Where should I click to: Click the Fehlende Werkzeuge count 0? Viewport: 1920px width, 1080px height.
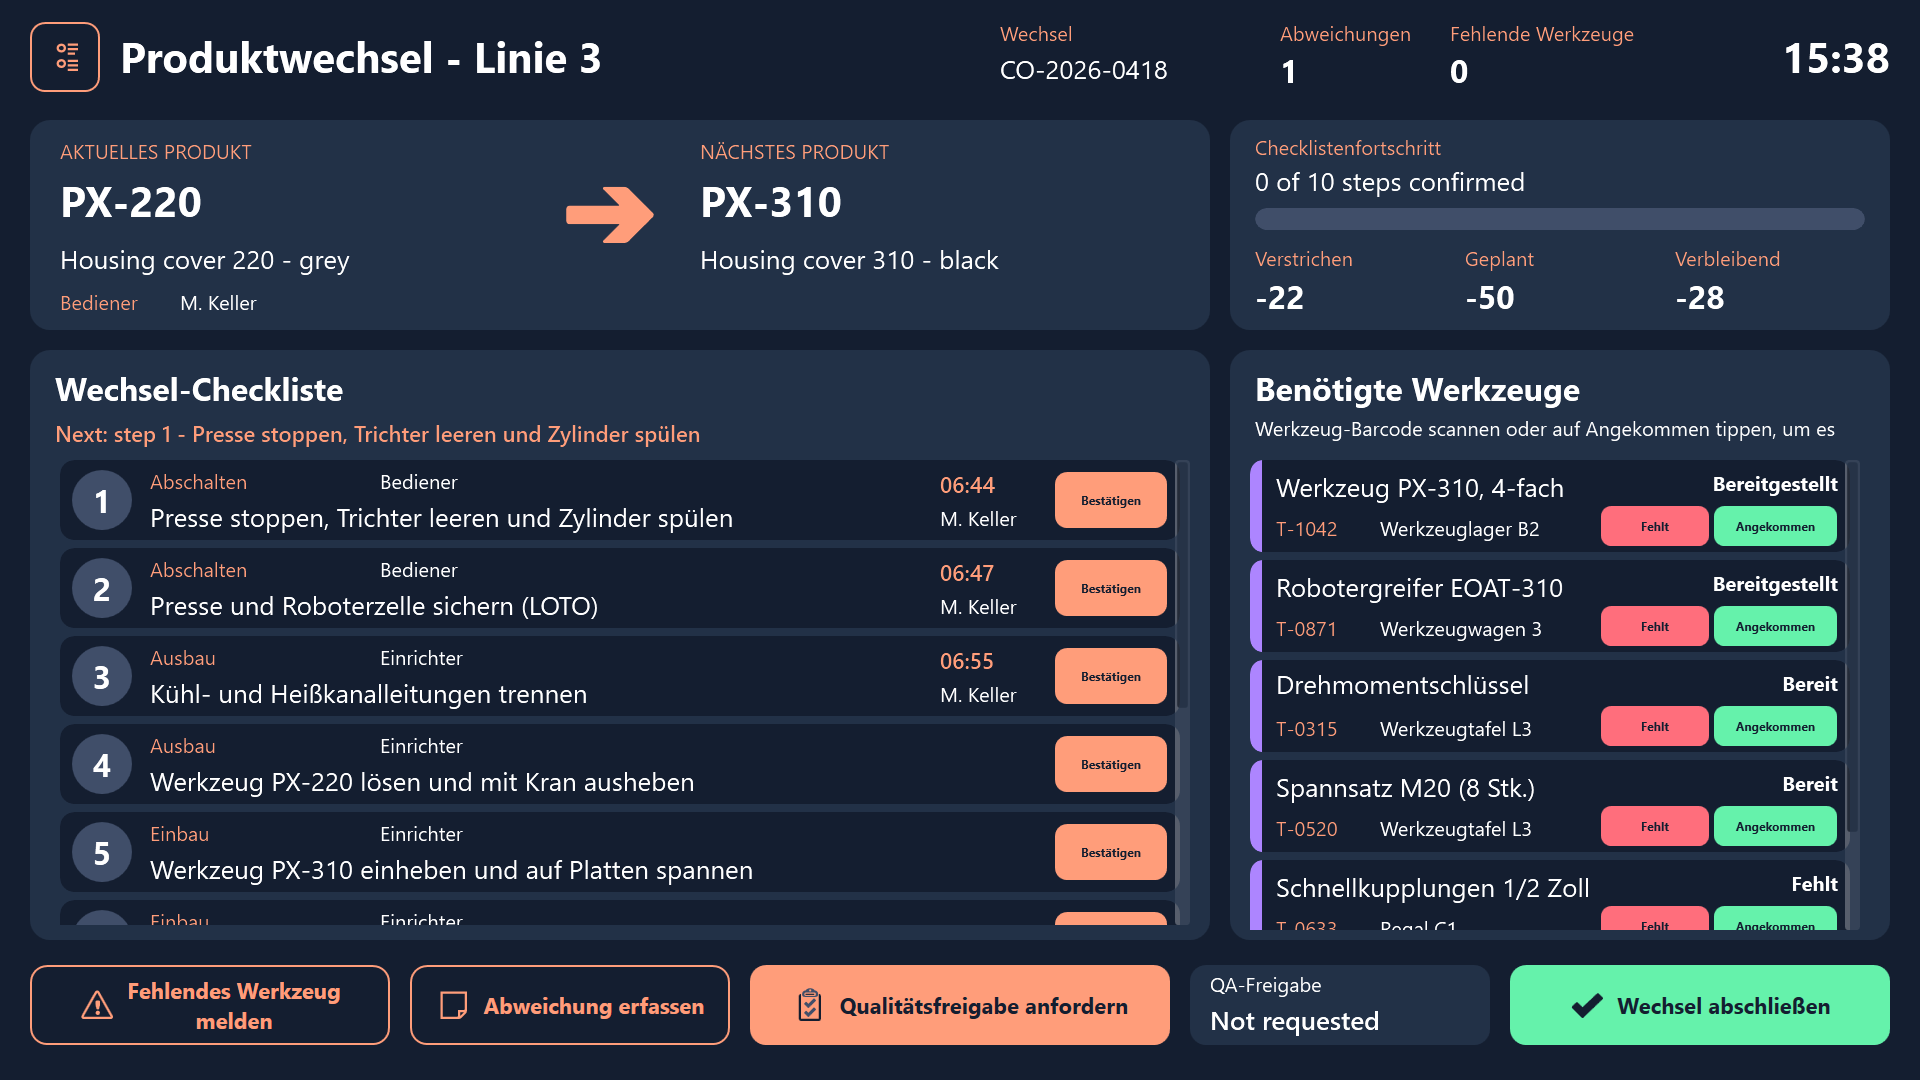coord(1459,72)
